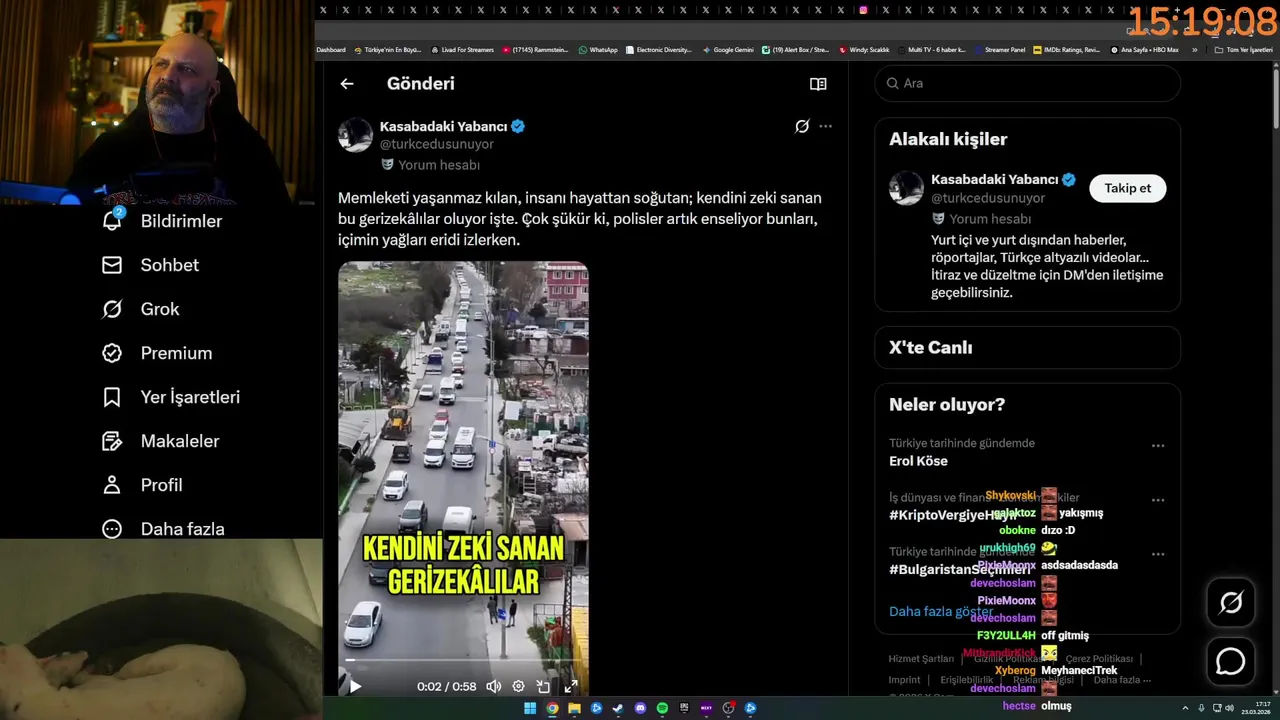Open @turkcedusunuyor handle under post author

tap(437, 144)
